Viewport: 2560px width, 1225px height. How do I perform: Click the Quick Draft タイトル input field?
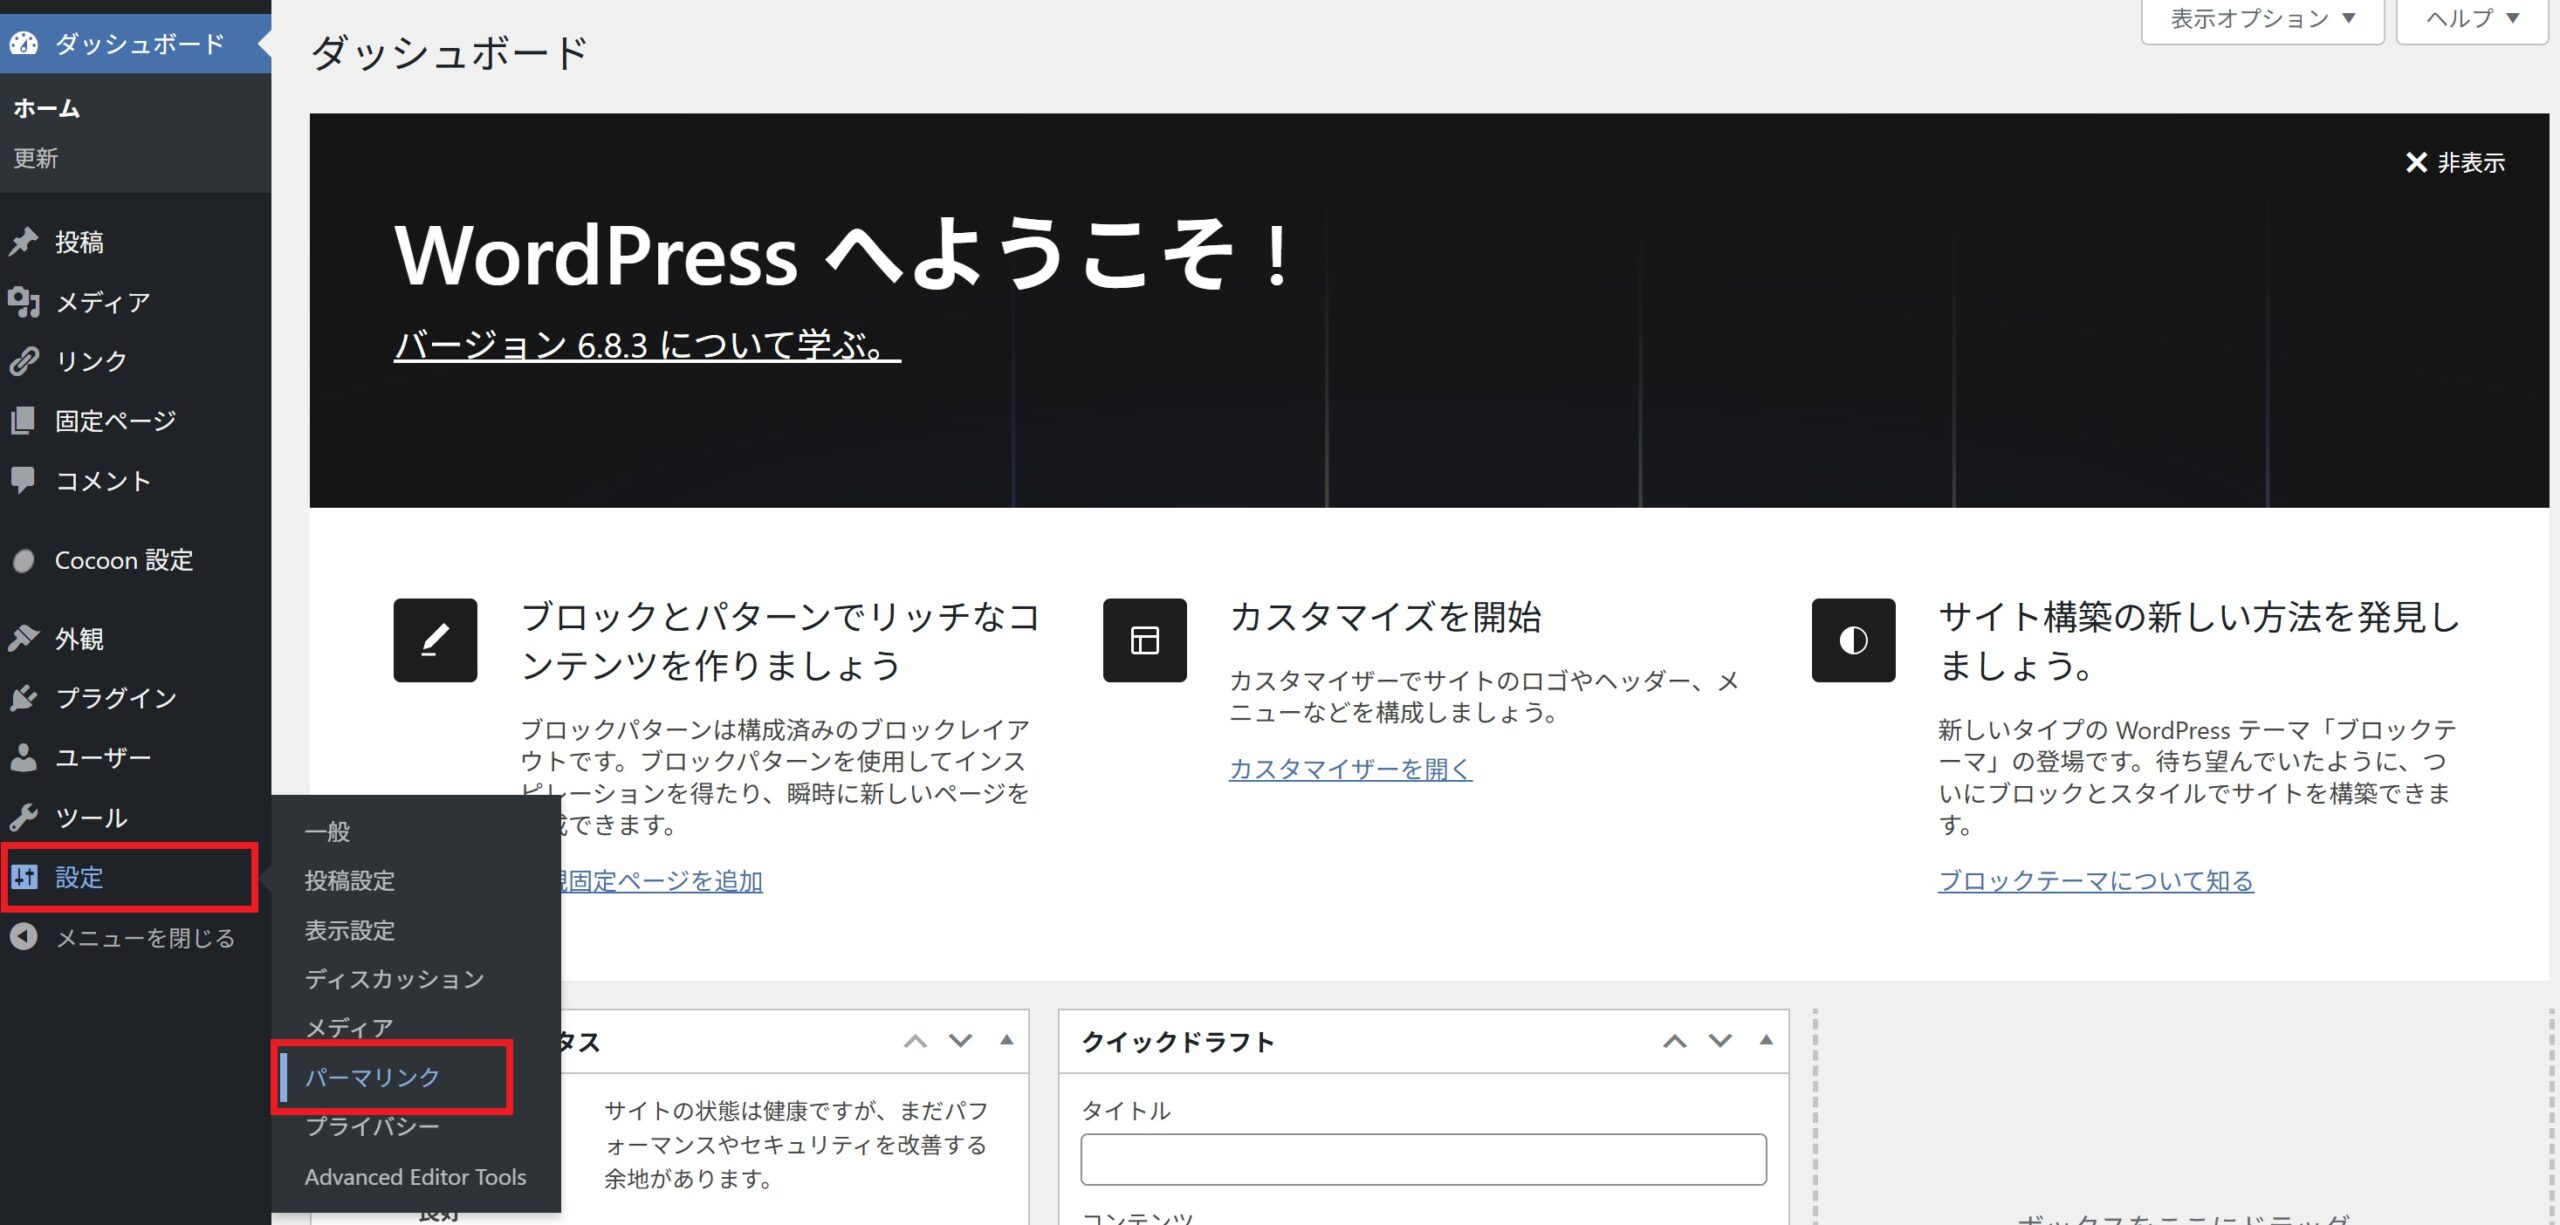point(1423,1159)
